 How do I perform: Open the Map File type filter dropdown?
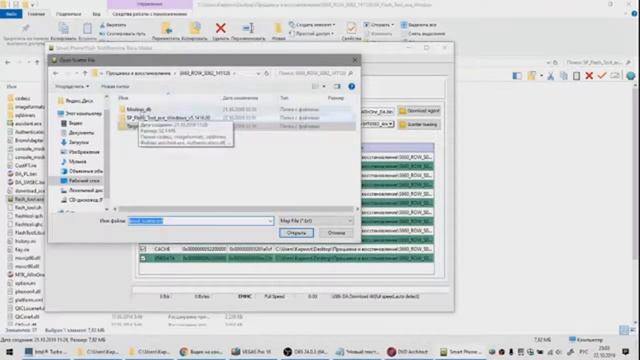click(x=316, y=221)
